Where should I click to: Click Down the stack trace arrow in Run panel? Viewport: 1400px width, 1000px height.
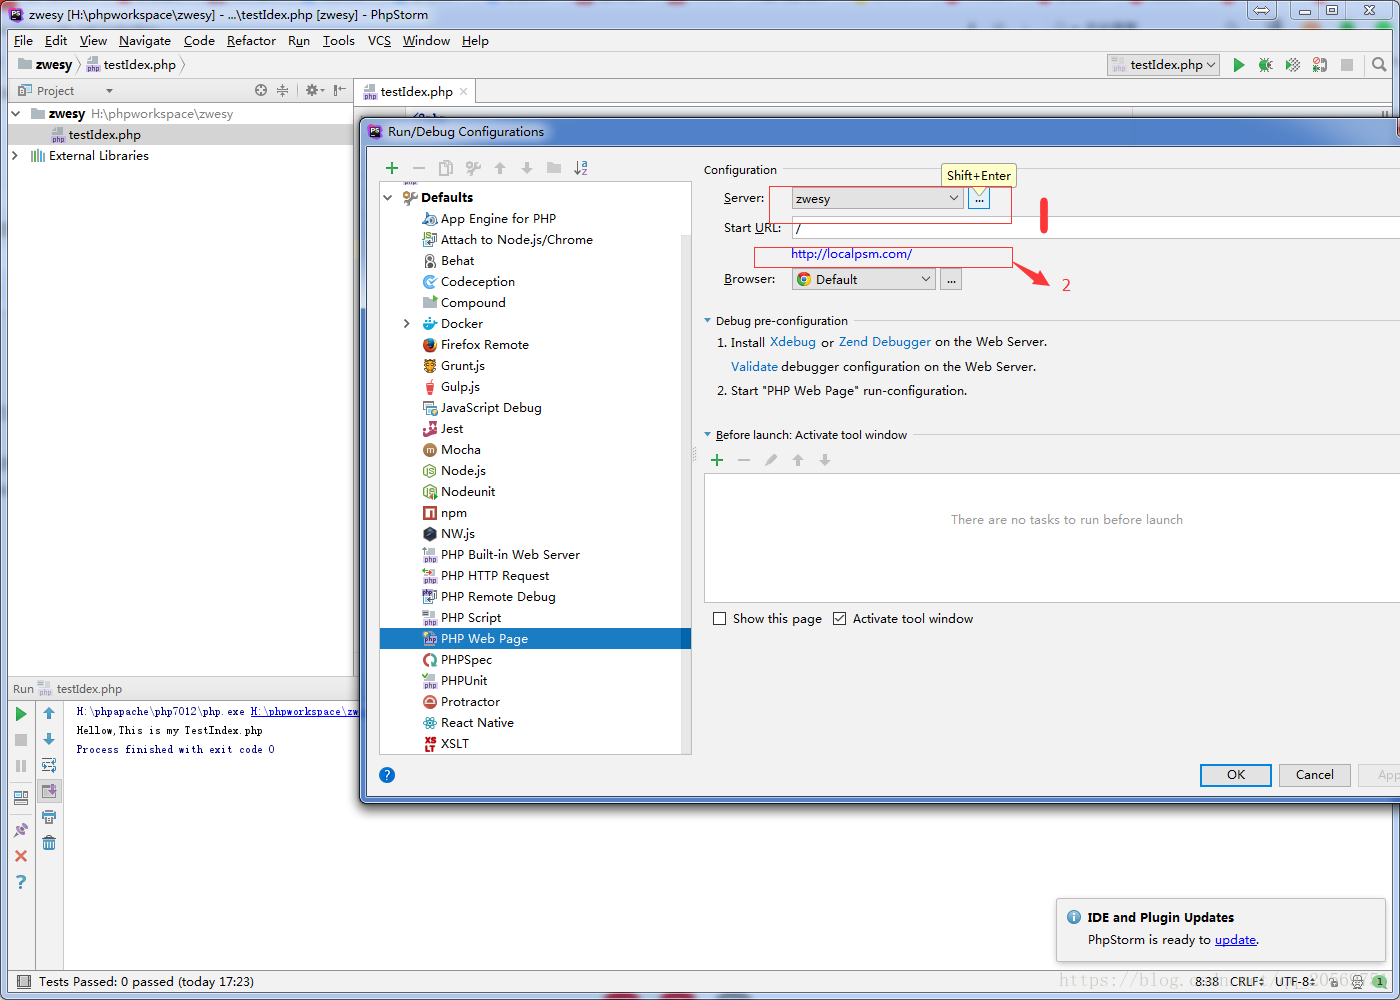[49, 739]
